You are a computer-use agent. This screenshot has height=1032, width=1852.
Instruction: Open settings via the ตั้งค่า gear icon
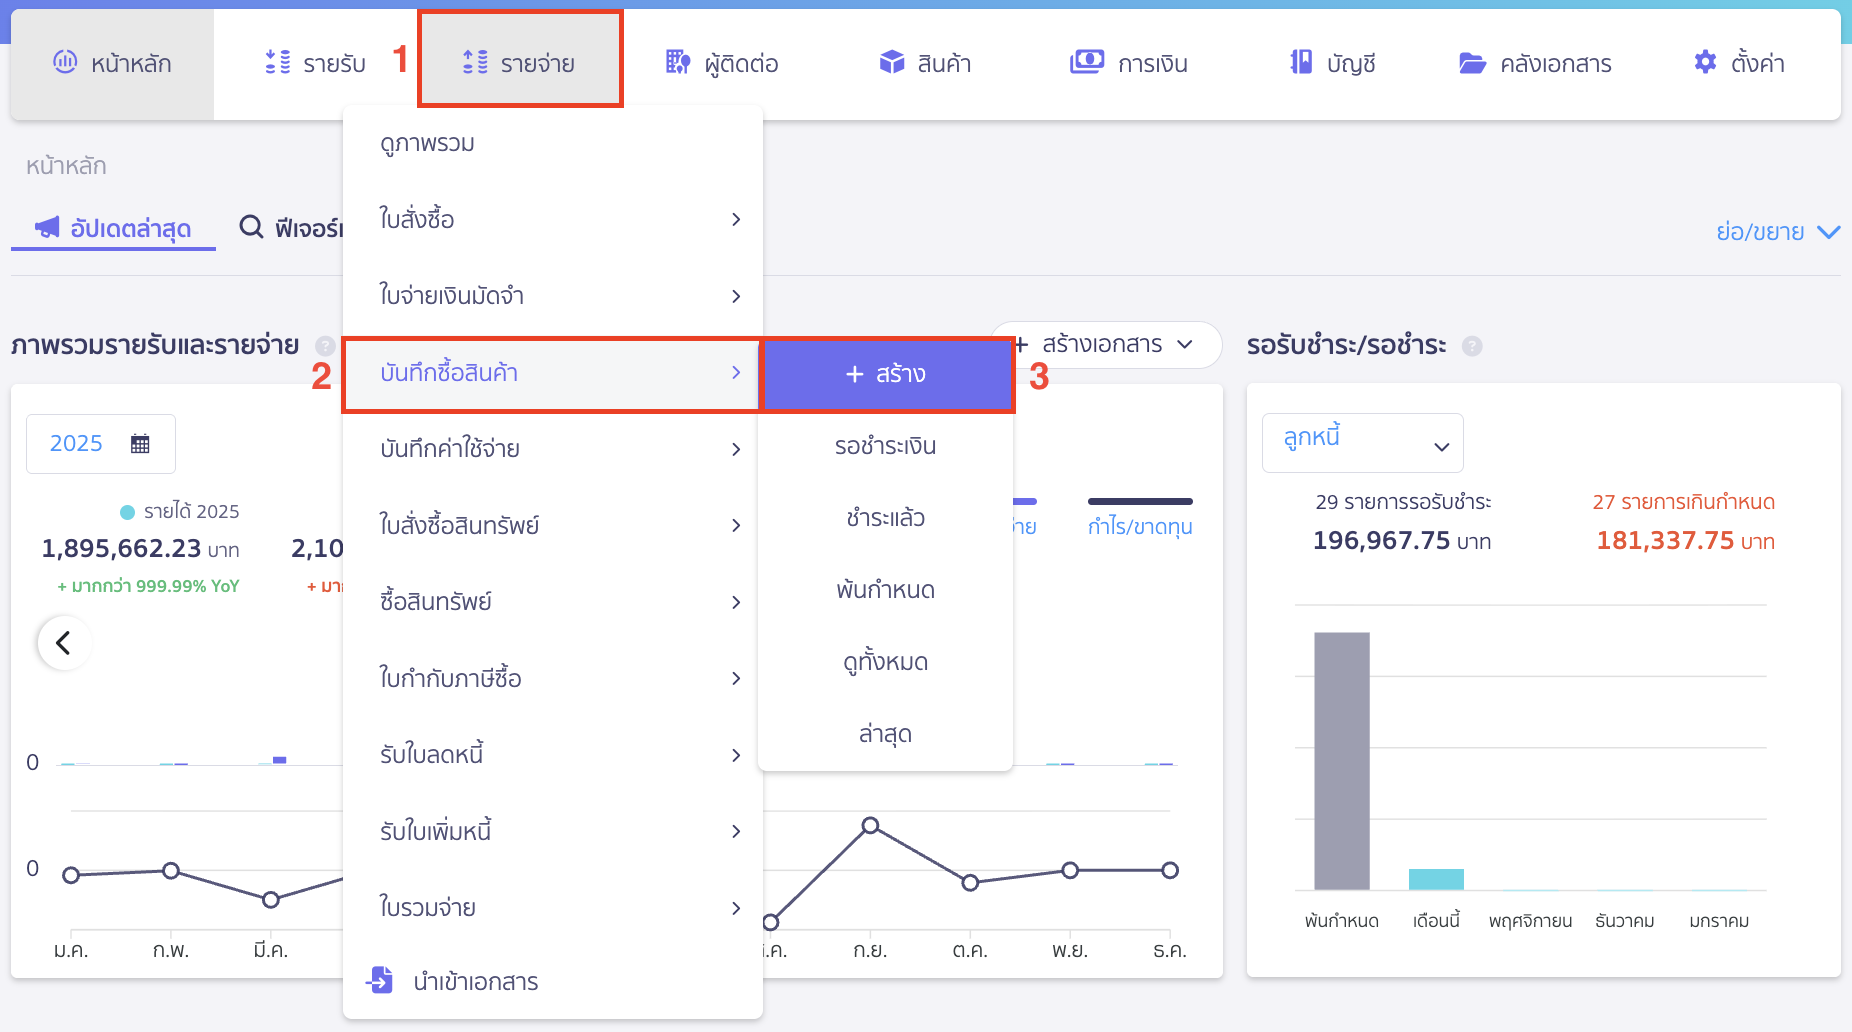[x=1705, y=61]
